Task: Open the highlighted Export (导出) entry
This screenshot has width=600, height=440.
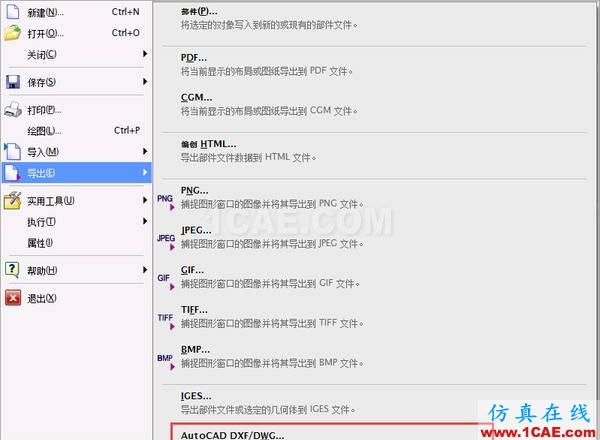Action: pyautogui.click(x=76, y=173)
